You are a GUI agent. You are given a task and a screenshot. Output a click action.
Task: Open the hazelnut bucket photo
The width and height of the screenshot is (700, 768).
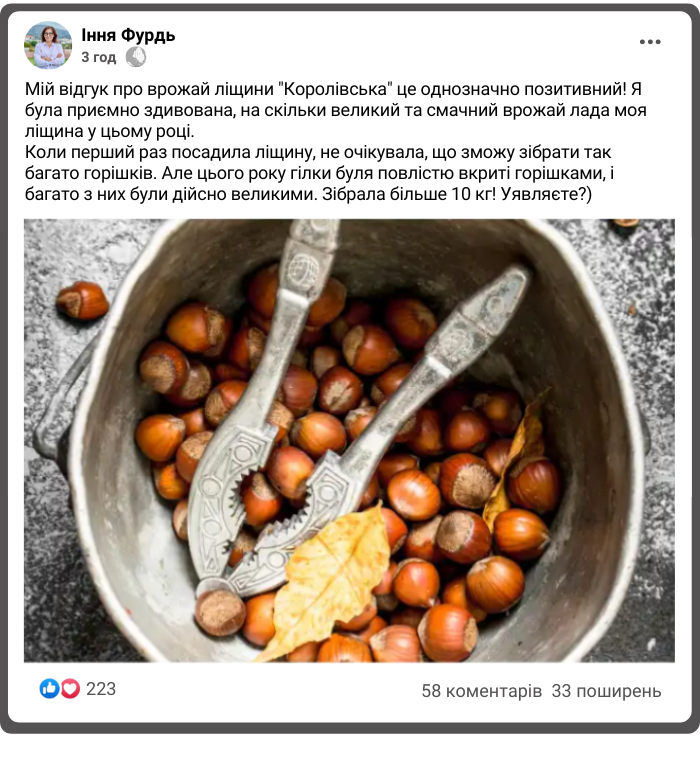pyautogui.click(x=349, y=440)
